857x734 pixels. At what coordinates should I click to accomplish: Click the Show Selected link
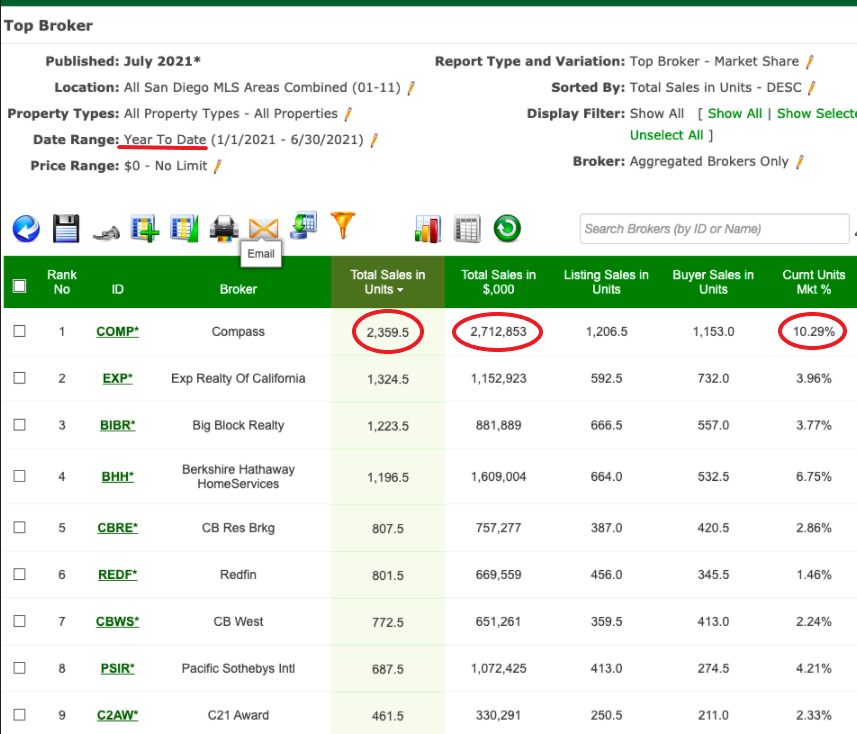click(x=817, y=114)
